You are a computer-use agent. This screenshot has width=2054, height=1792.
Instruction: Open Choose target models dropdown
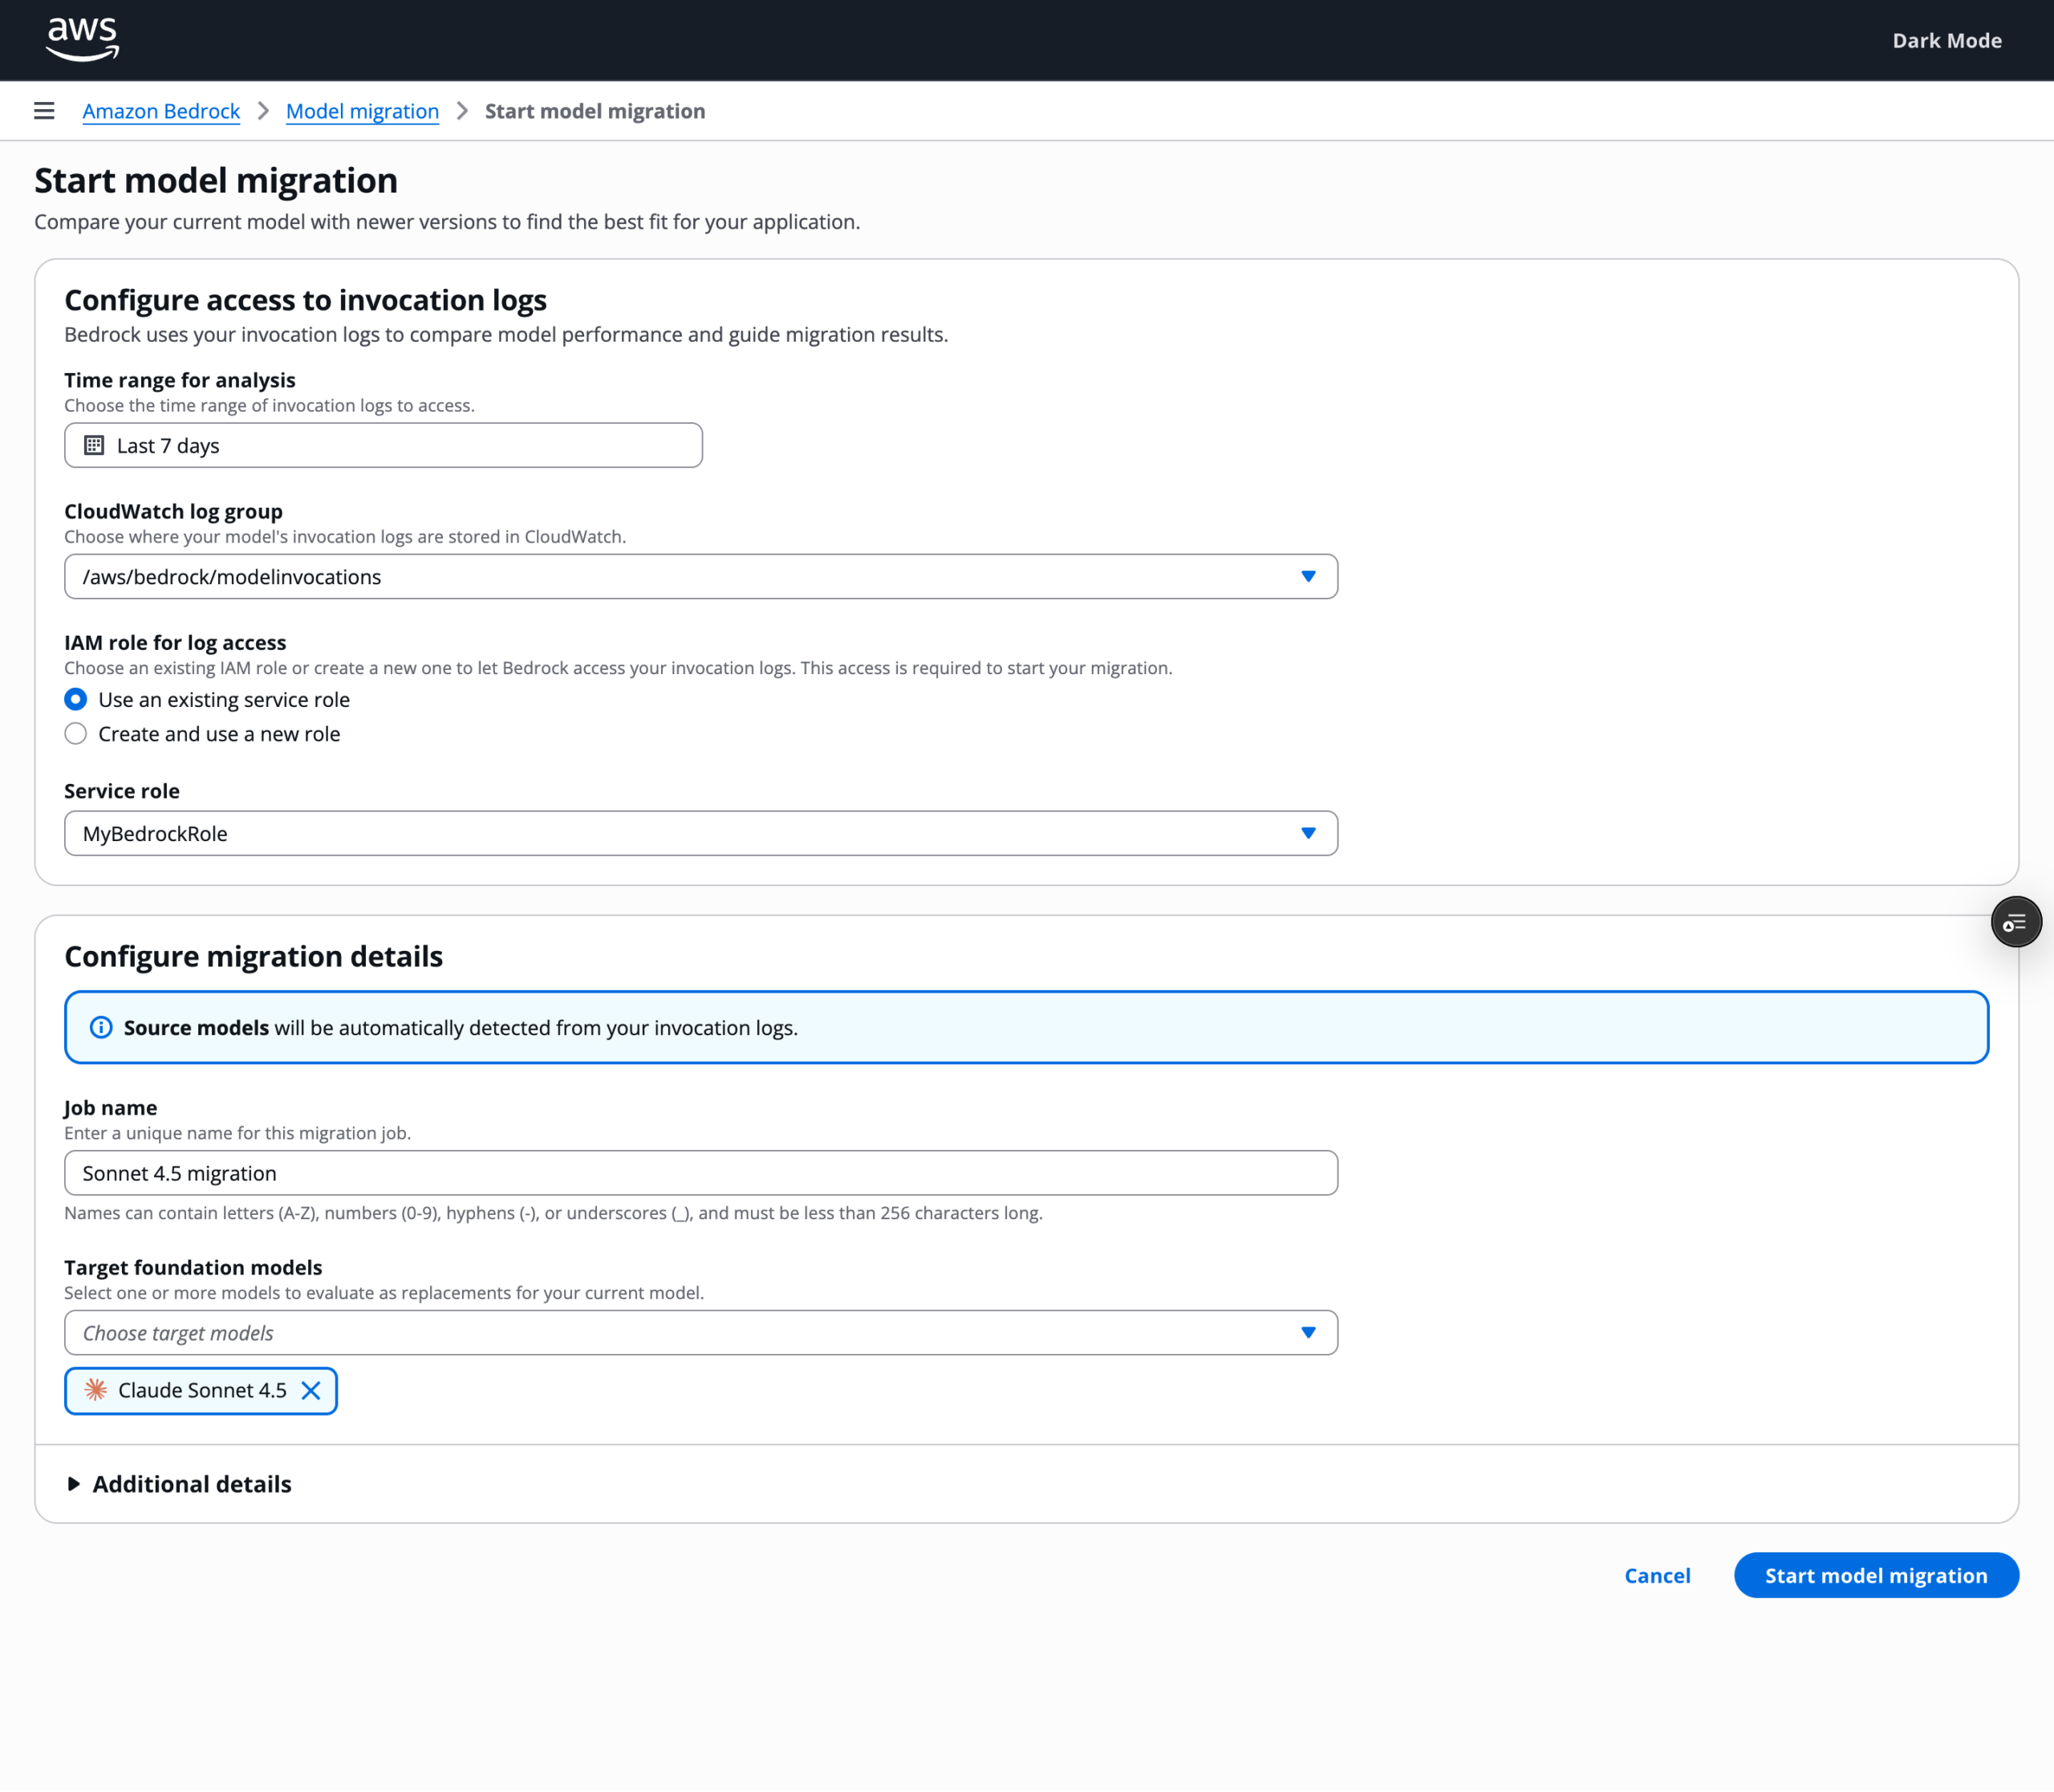coord(701,1332)
